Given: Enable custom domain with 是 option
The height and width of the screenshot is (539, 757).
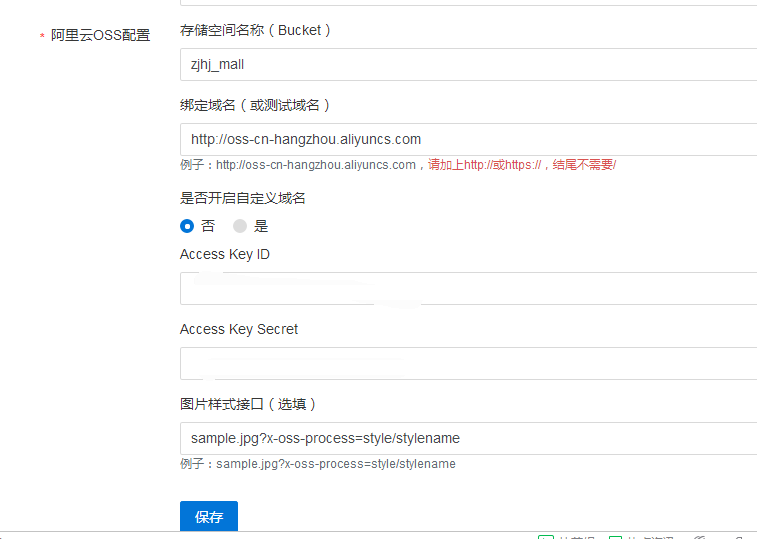Looking at the screenshot, I should coord(240,226).
